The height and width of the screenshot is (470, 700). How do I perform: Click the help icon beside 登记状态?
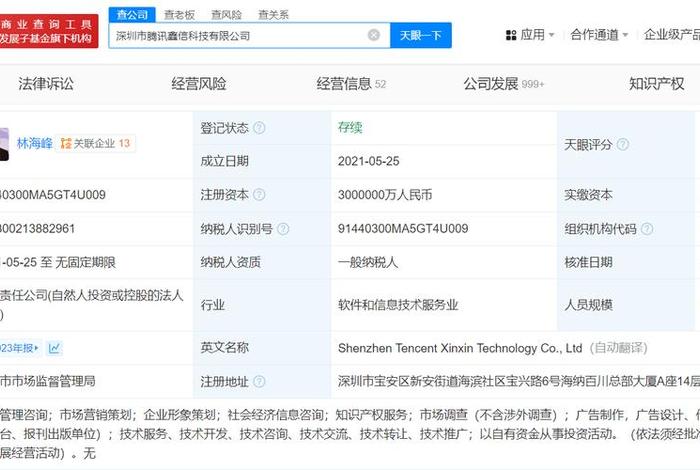(259, 128)
